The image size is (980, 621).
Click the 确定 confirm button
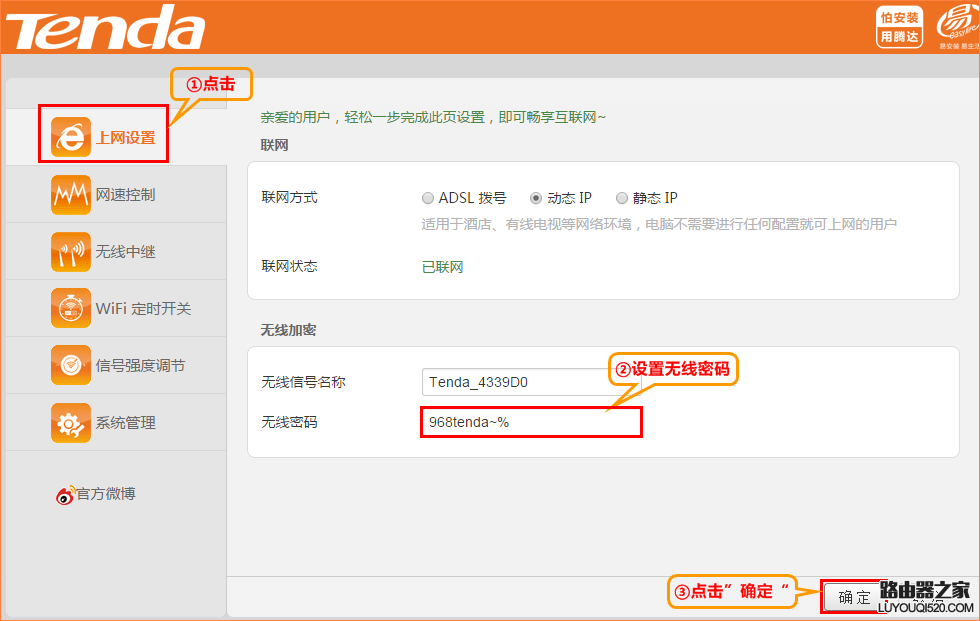tap(854, 597)
